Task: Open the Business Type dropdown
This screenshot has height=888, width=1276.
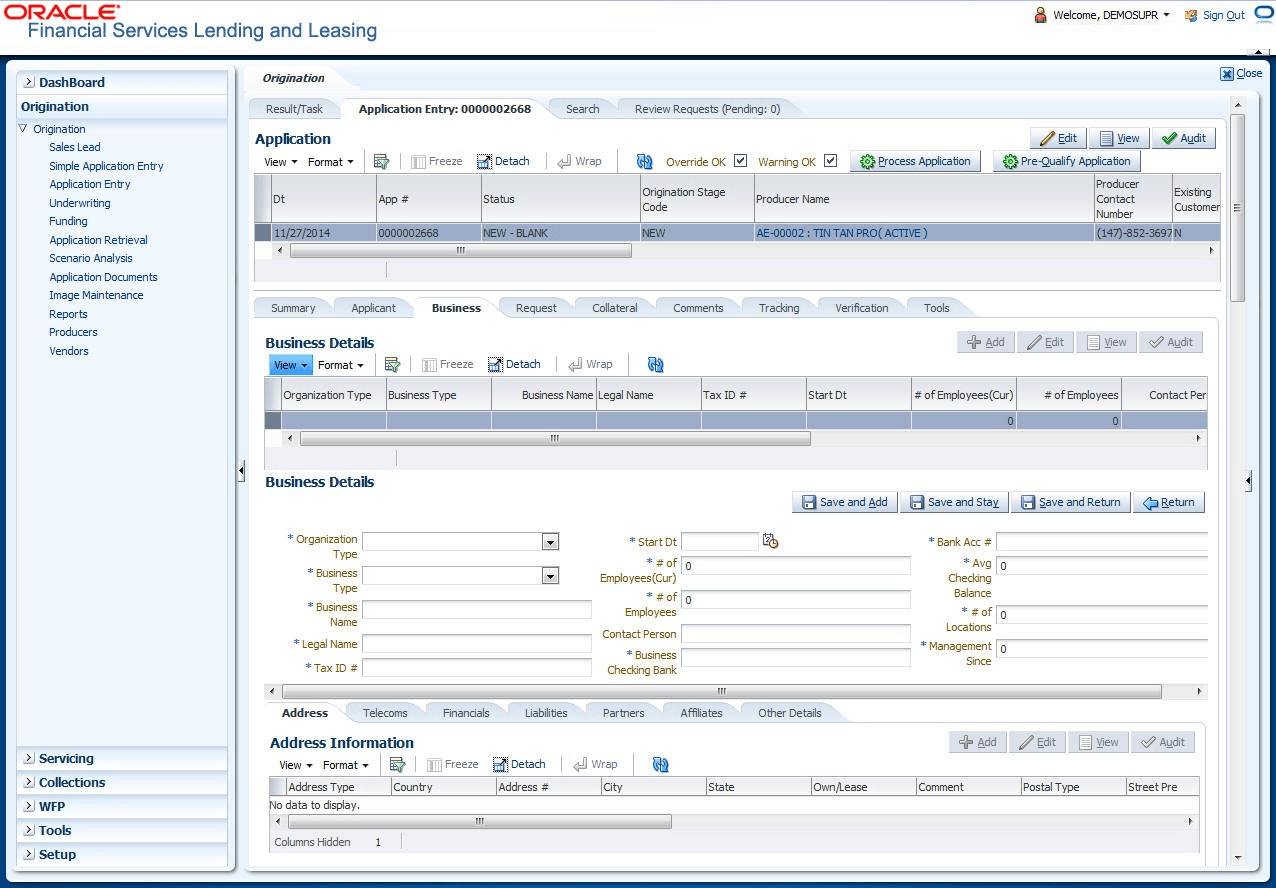Action: point(550,576)
